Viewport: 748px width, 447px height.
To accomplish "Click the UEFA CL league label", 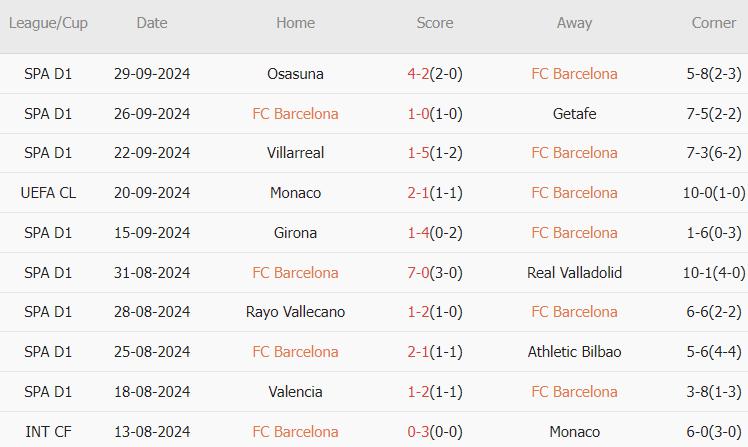I will click(48, 193).
